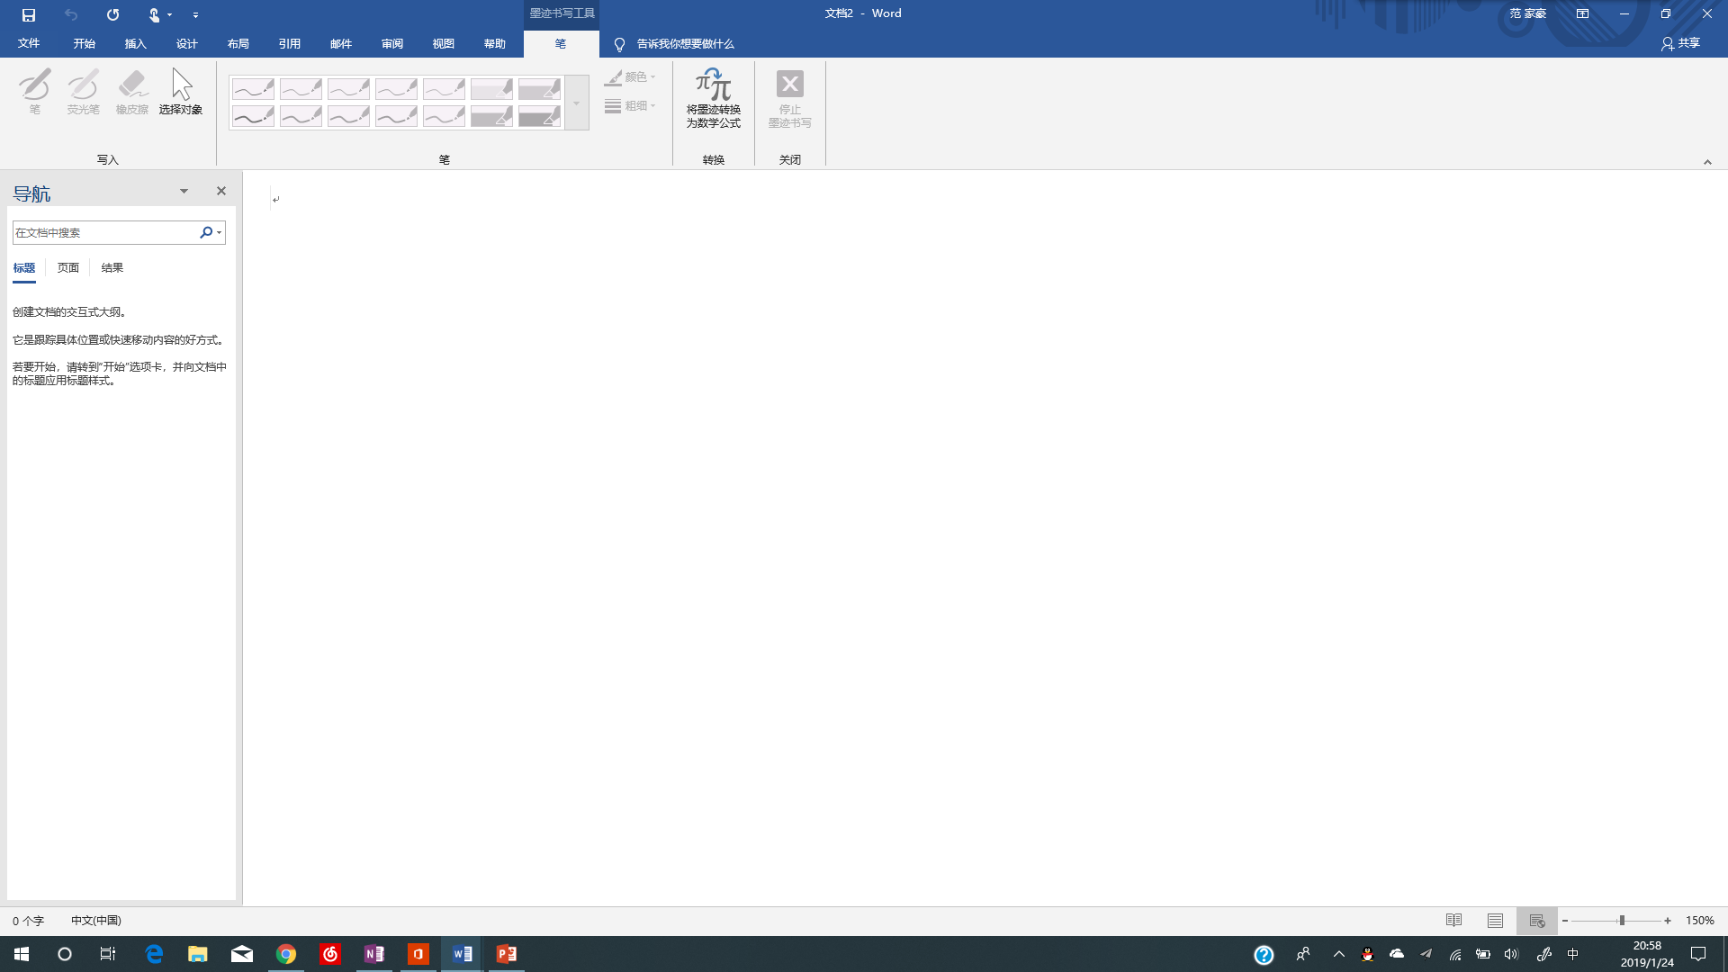
Task: Click the zoom slider handle
Action: point(1622,921)
